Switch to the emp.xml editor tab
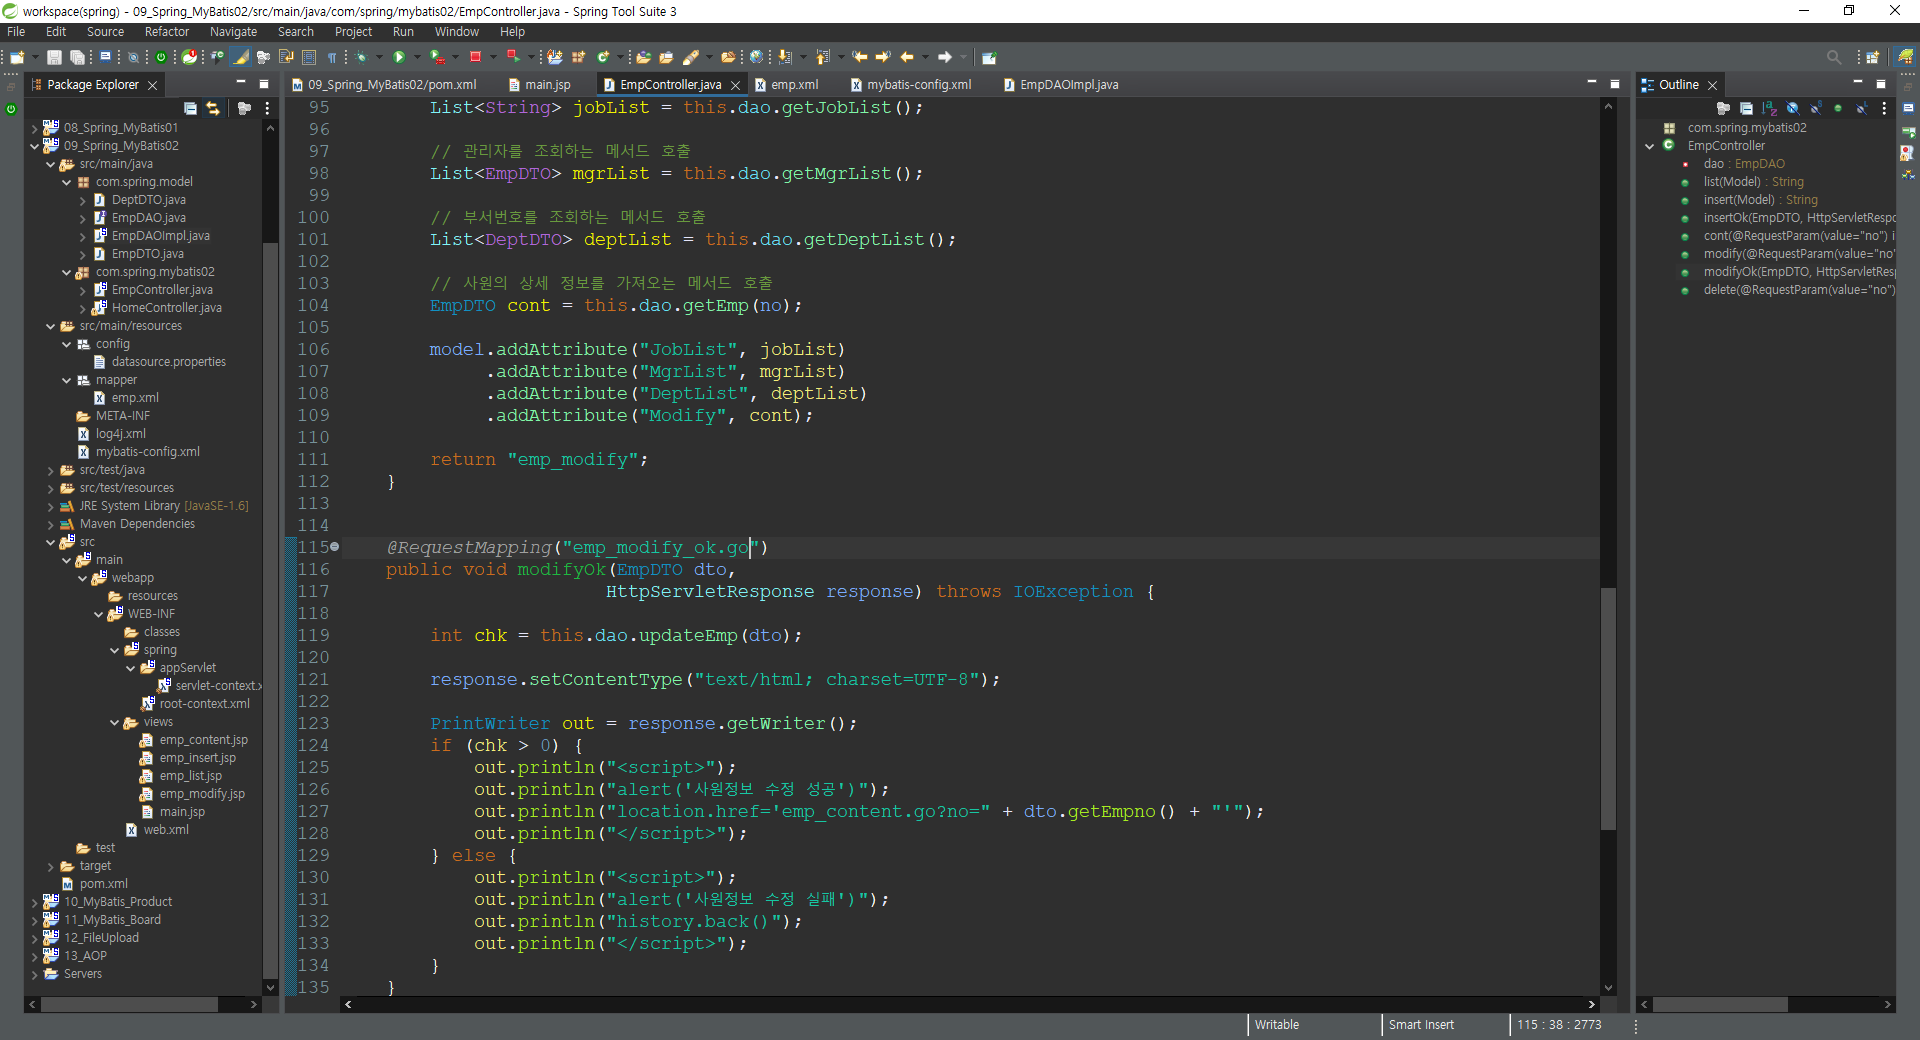Screen dimensions: 1920x1040 click(787, 85)
